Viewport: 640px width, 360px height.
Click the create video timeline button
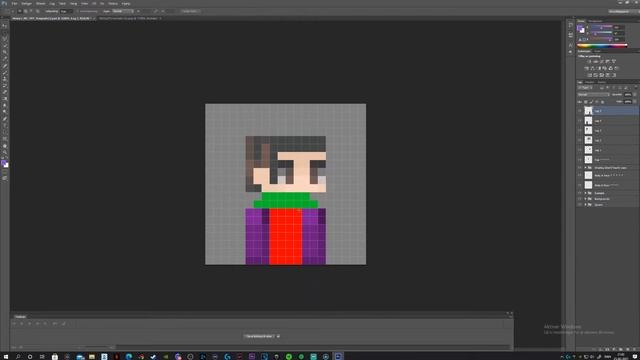(x=260, y=336)
